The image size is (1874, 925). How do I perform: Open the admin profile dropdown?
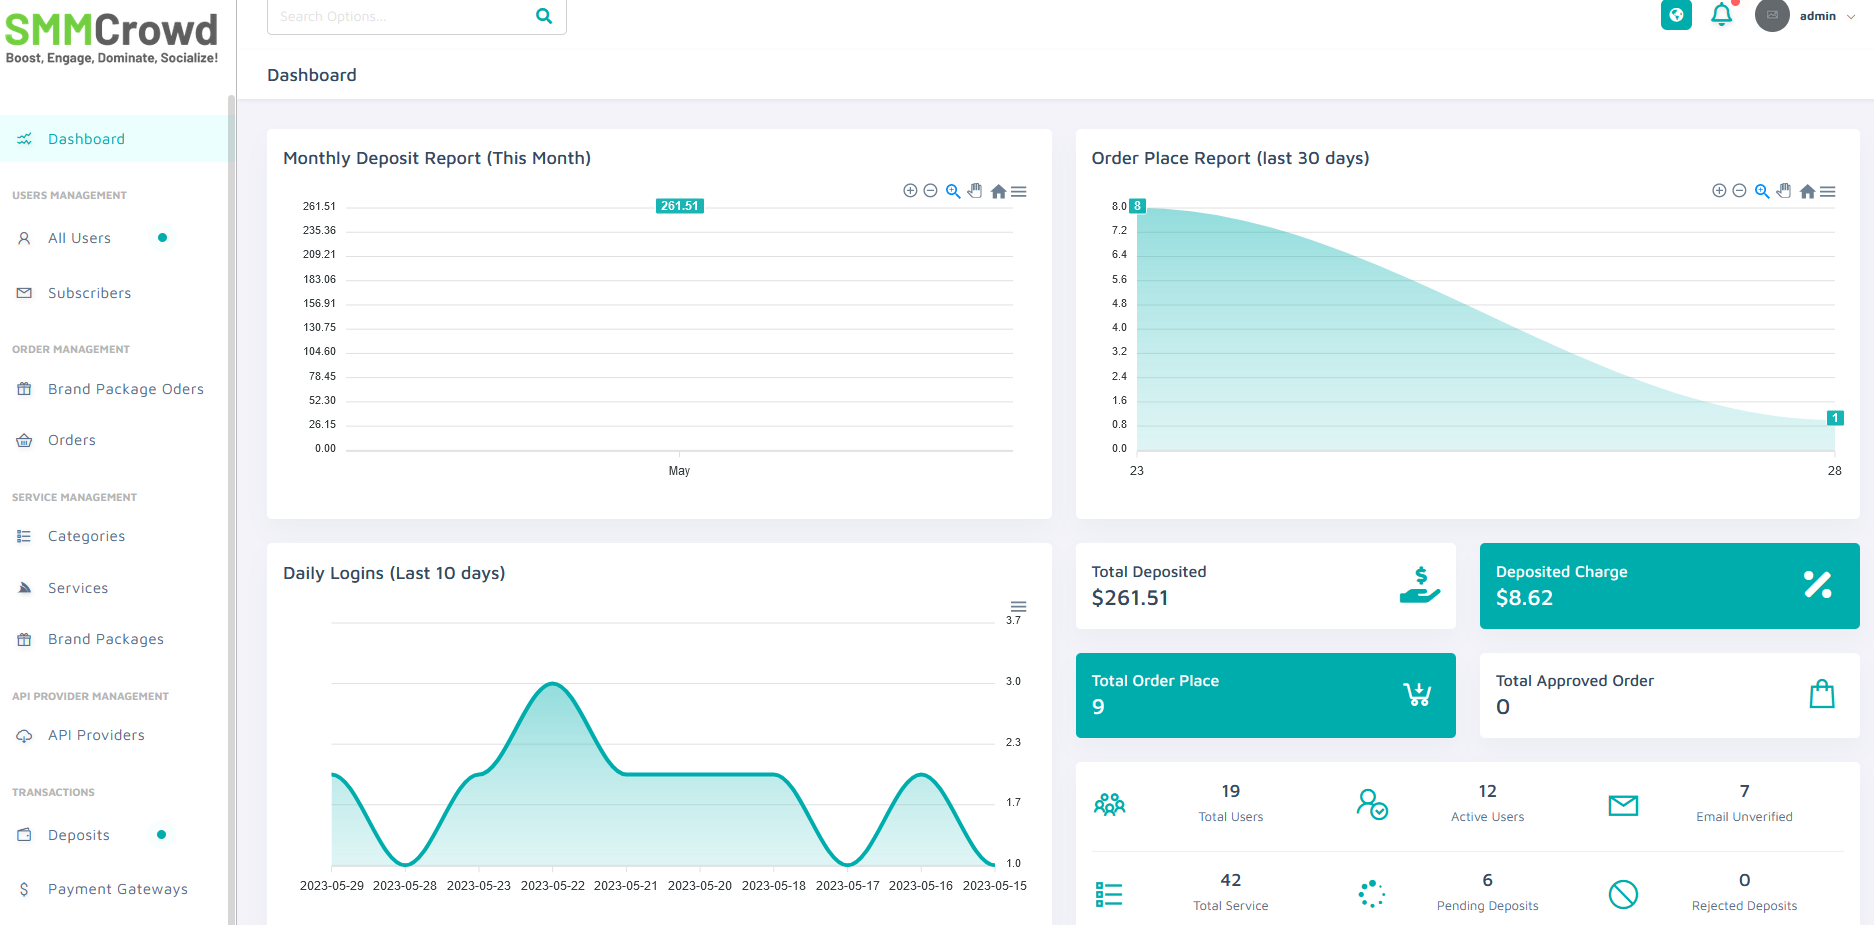[x=1807, y=16]
